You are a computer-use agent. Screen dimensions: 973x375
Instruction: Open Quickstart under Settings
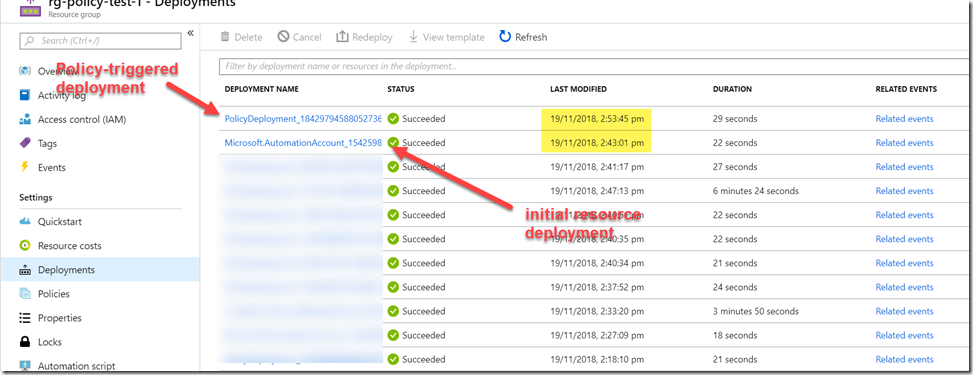60,222
